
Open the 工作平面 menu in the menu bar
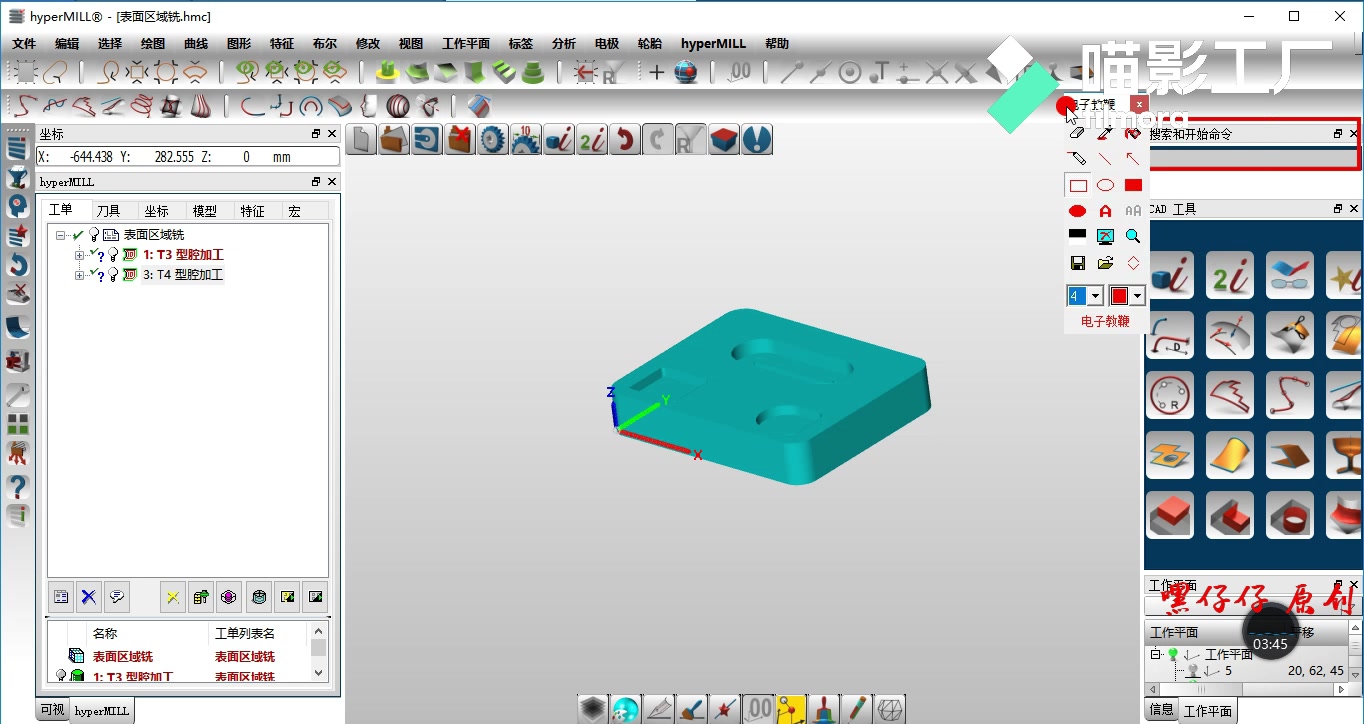[466, 44]
